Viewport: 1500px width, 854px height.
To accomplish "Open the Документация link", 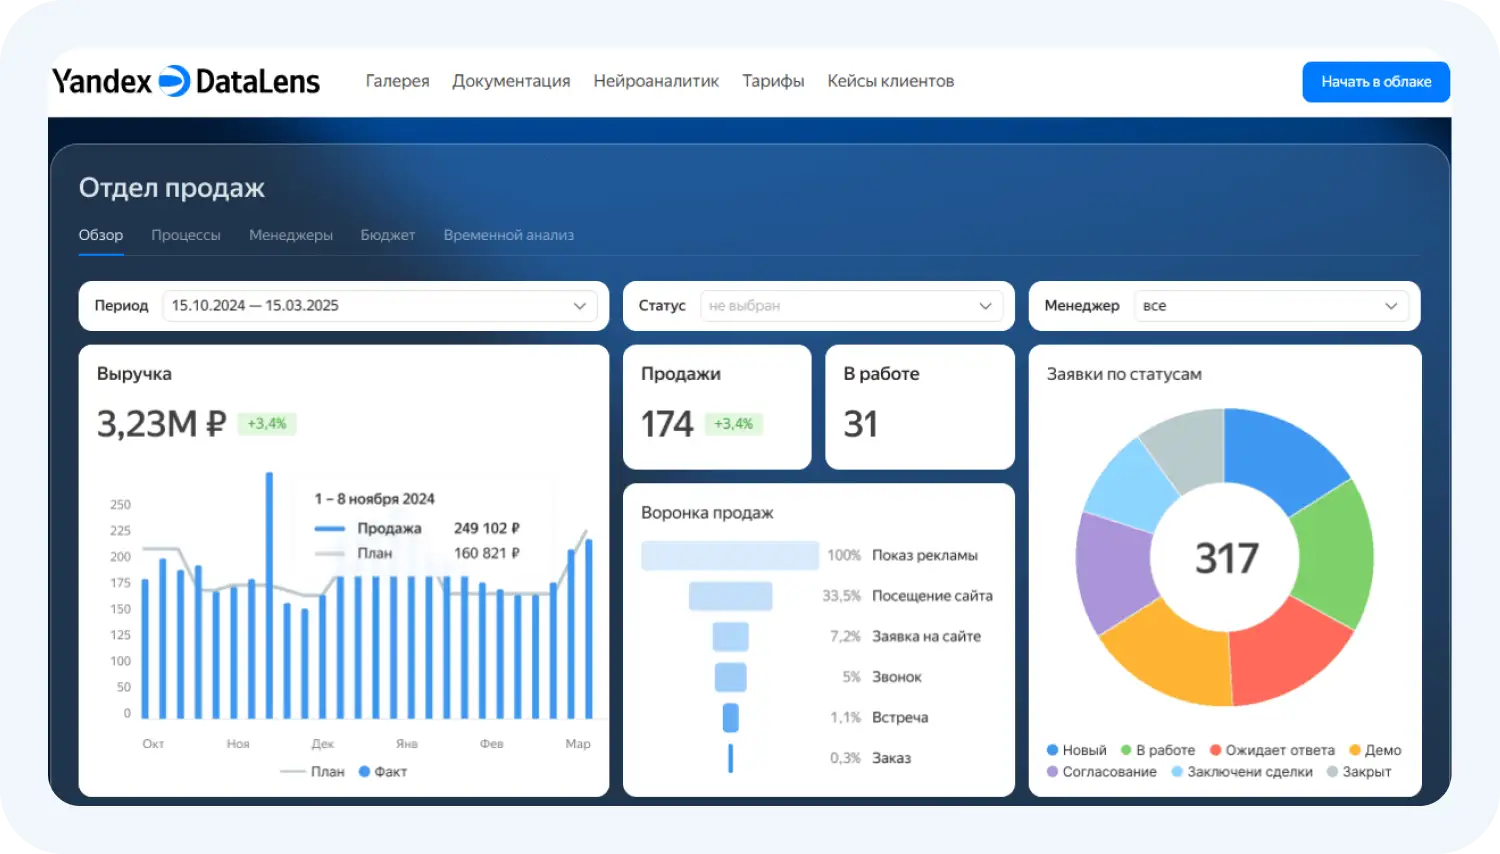I will pyautogui.click(x=511, y=81).
